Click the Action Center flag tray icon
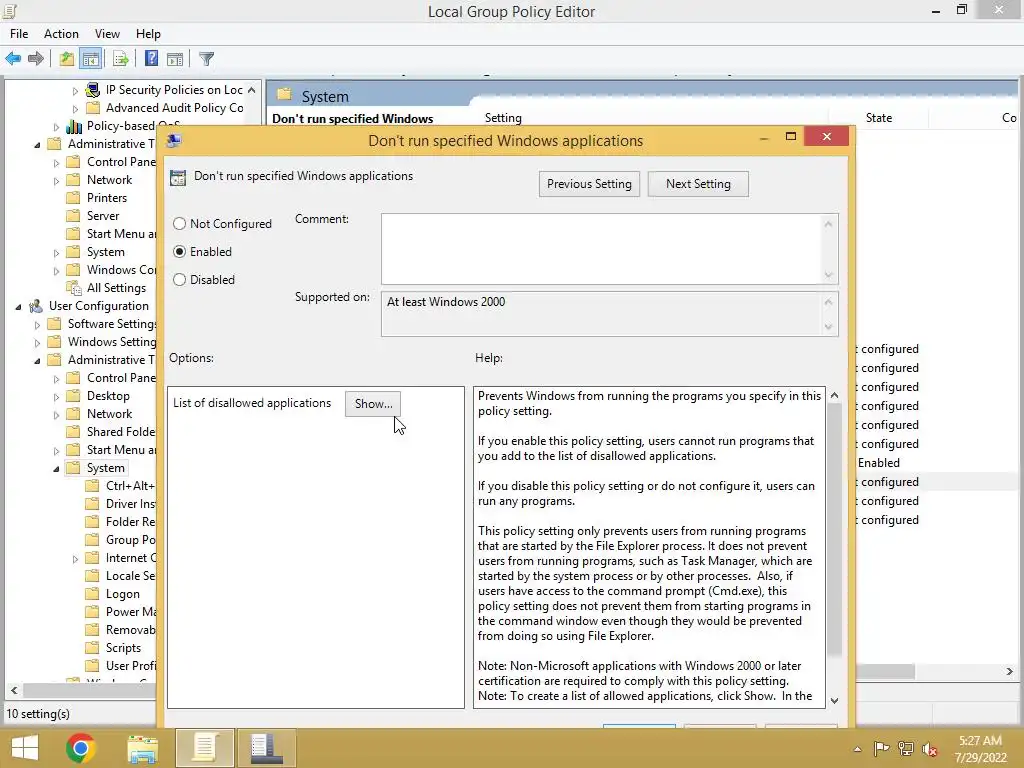The width and height of the screenshot is (1024, 768). (881, 749)
